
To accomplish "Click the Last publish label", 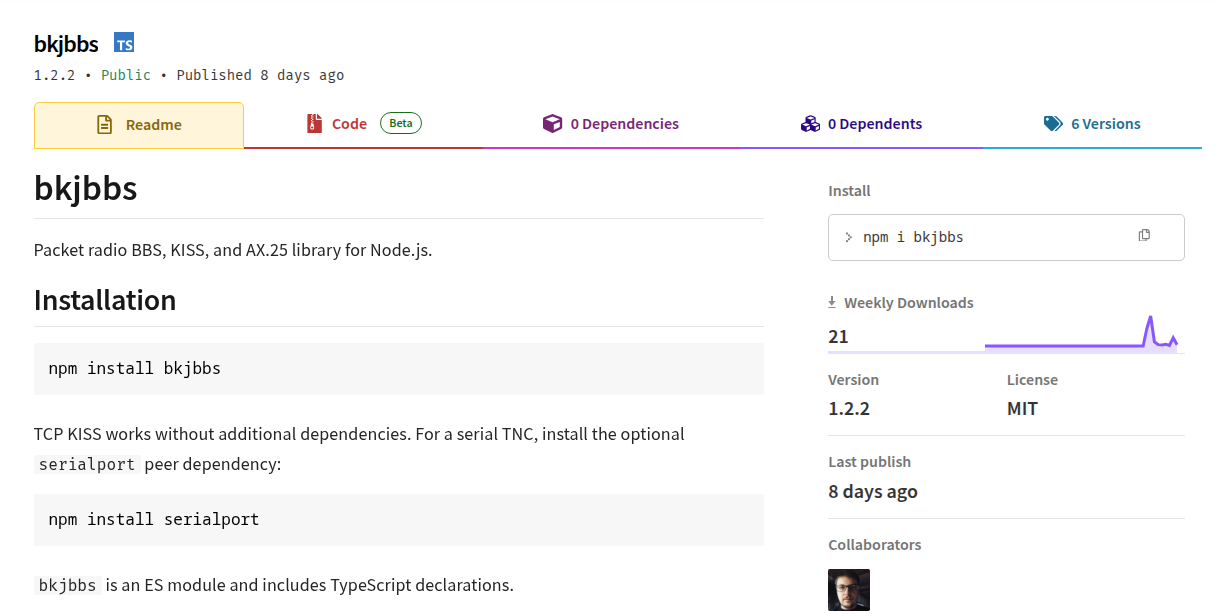I will tap(869, 462).
